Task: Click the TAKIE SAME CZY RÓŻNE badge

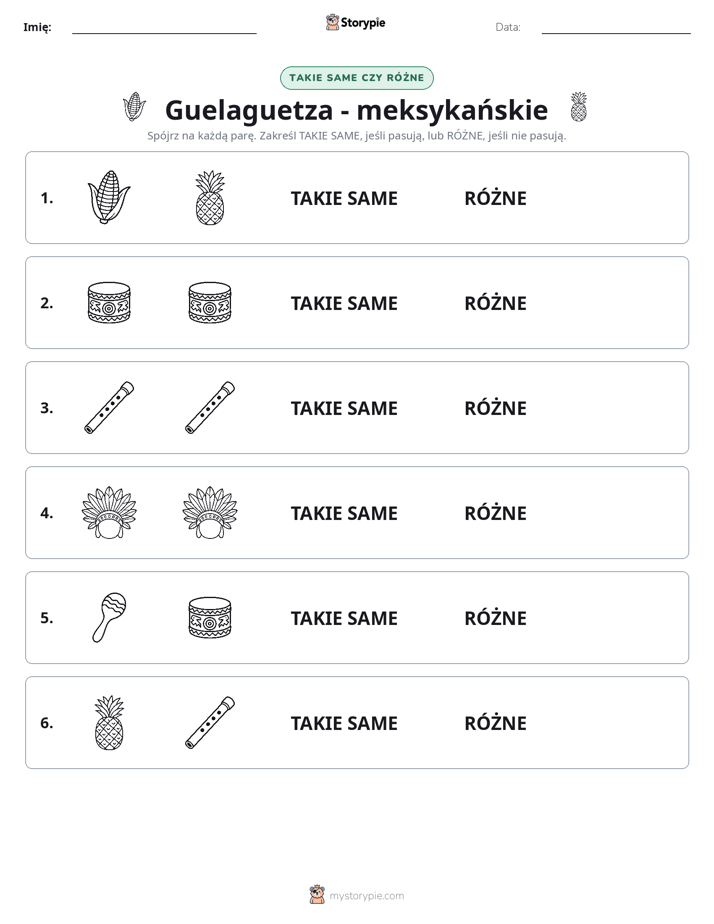Action: (x=356, y=78)
